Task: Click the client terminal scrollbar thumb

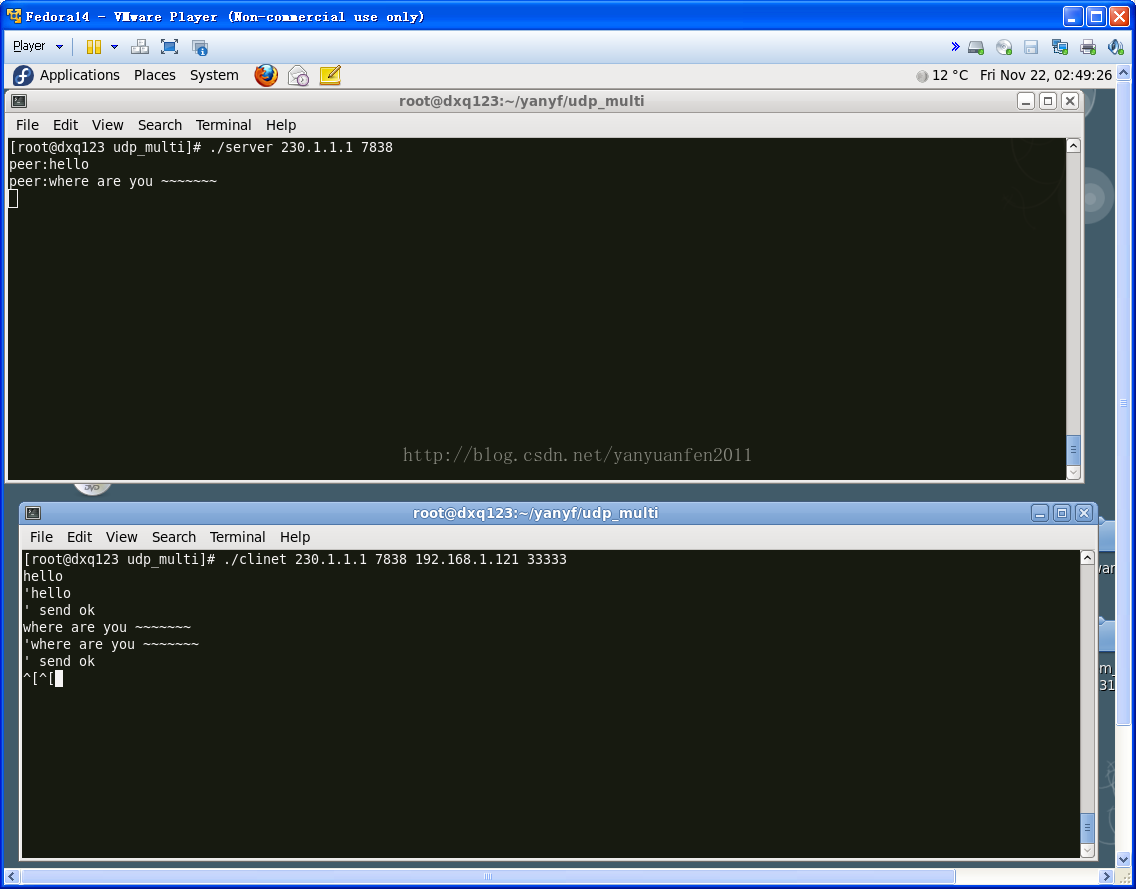Action: pos(1087,828)
